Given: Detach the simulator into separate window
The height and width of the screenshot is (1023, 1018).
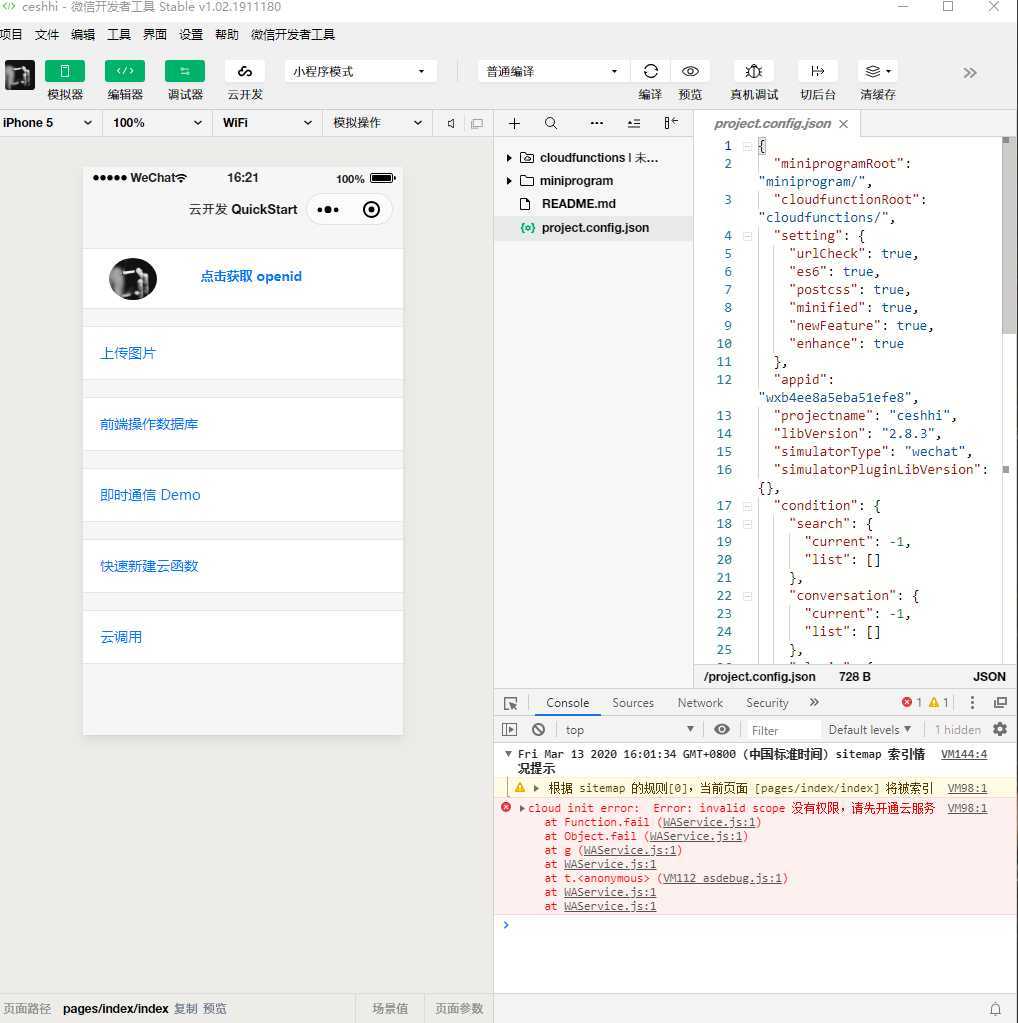Looking at the screenshot, I should click(x=477, y=123).
